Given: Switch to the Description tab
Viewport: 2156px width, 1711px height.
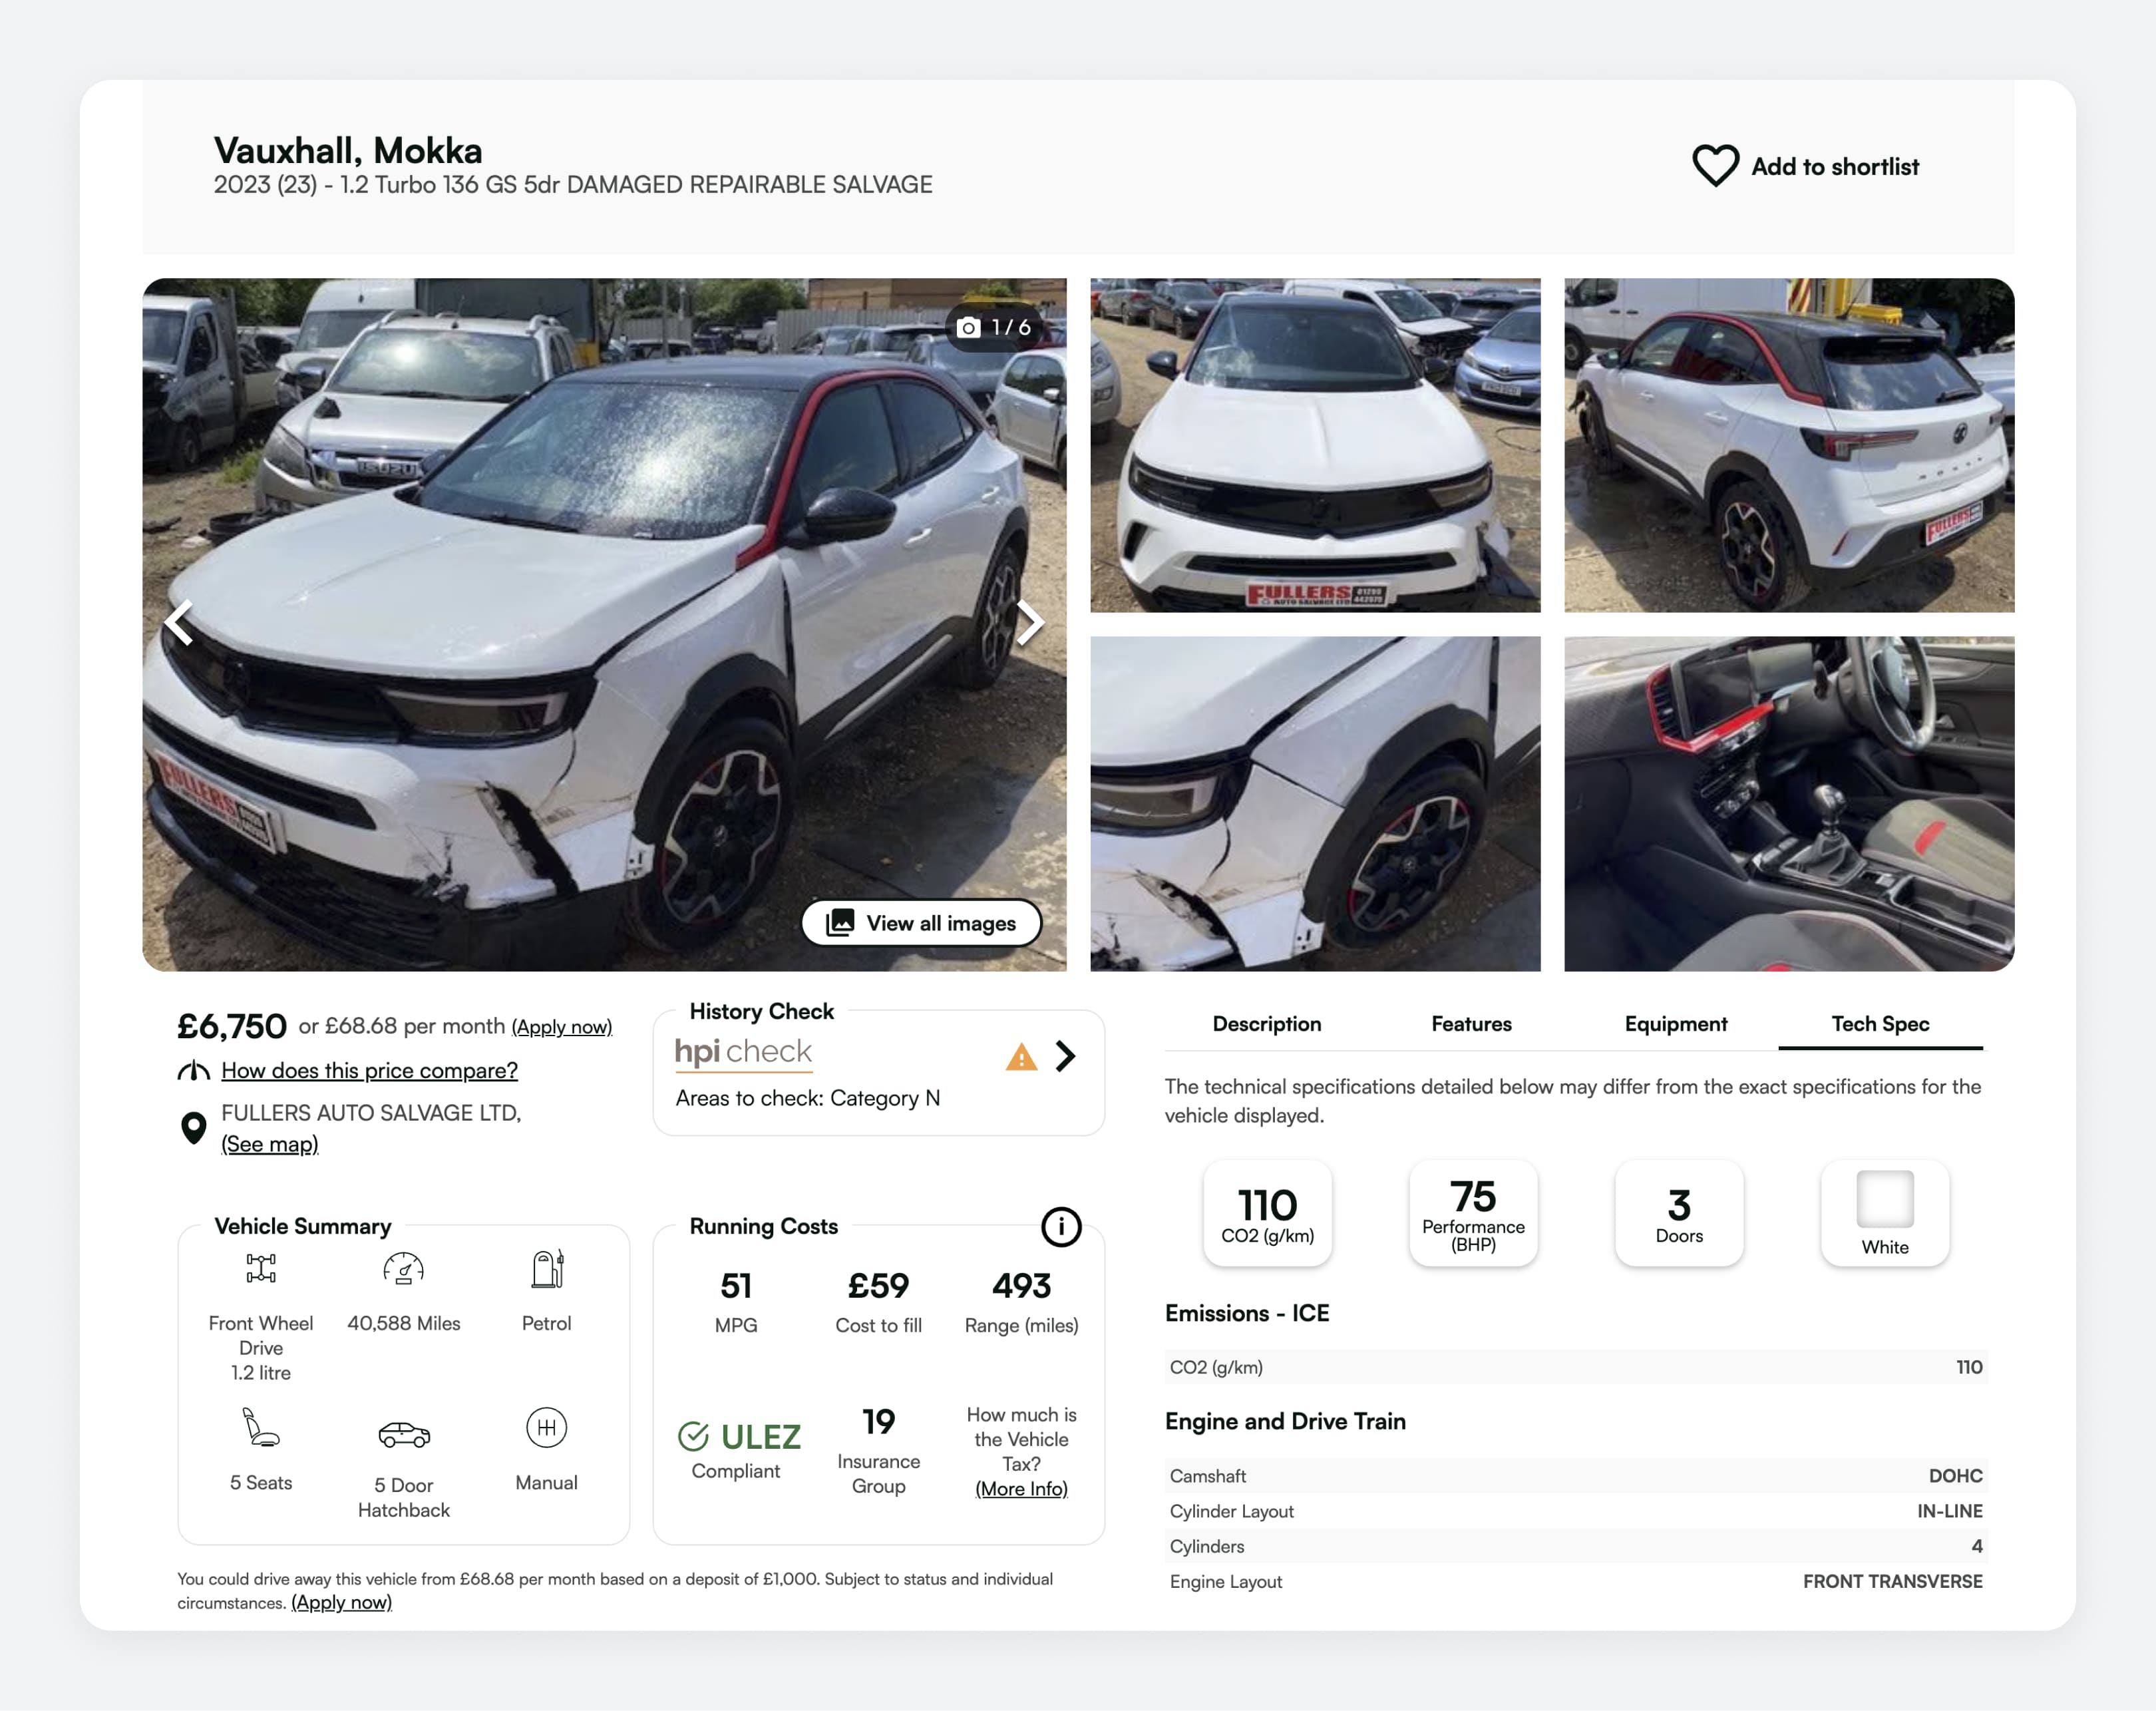Looking at the screenshot, I should pyautogui.click(x=1266, y=1024).
